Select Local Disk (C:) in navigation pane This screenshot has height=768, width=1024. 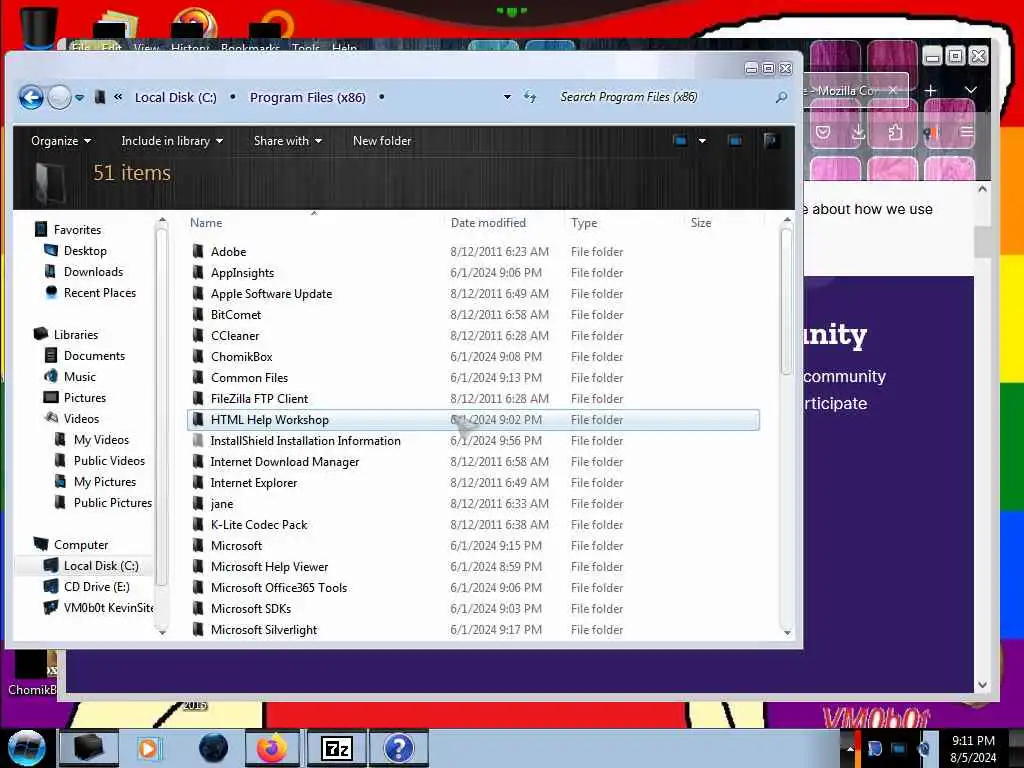coord(90,566)
